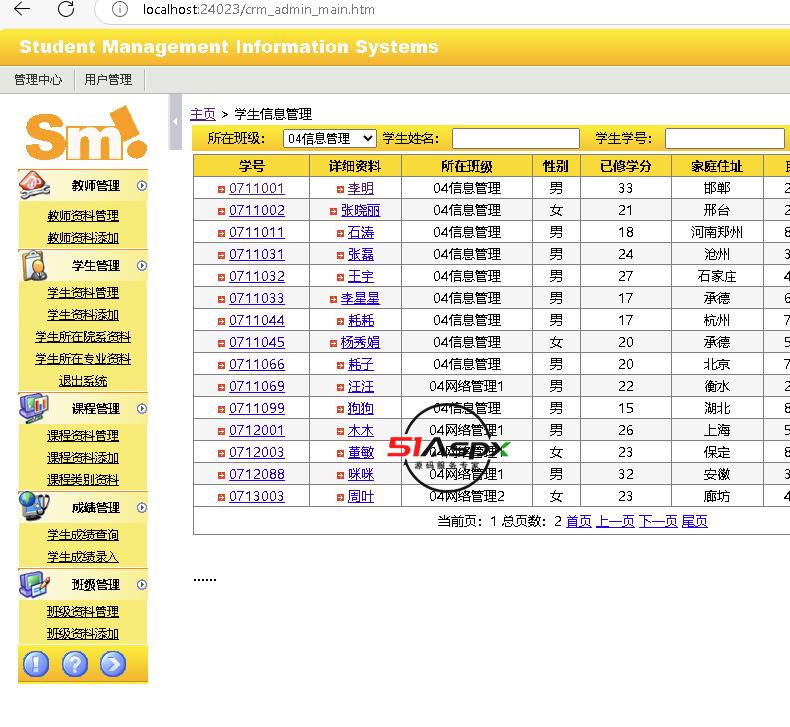Screen dimensions: 790x727
Task: Go to 上一页 previous page
Action: point(615,521)
